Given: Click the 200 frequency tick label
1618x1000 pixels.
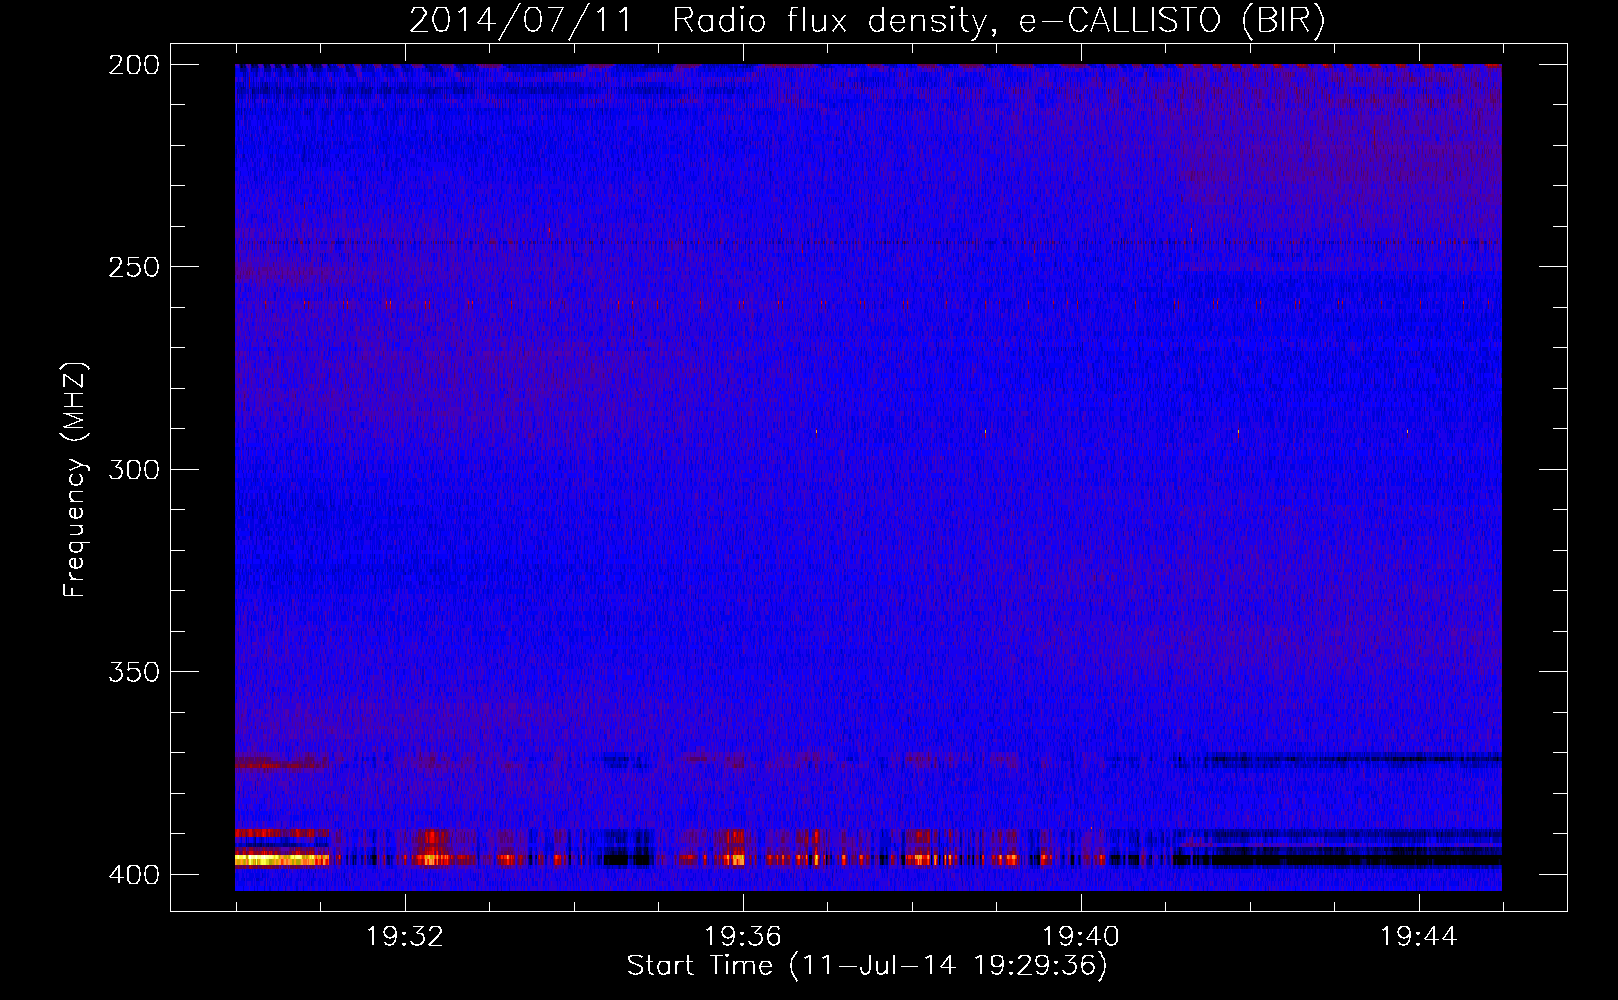Looking at the screenshot, I should coord(133,65).
